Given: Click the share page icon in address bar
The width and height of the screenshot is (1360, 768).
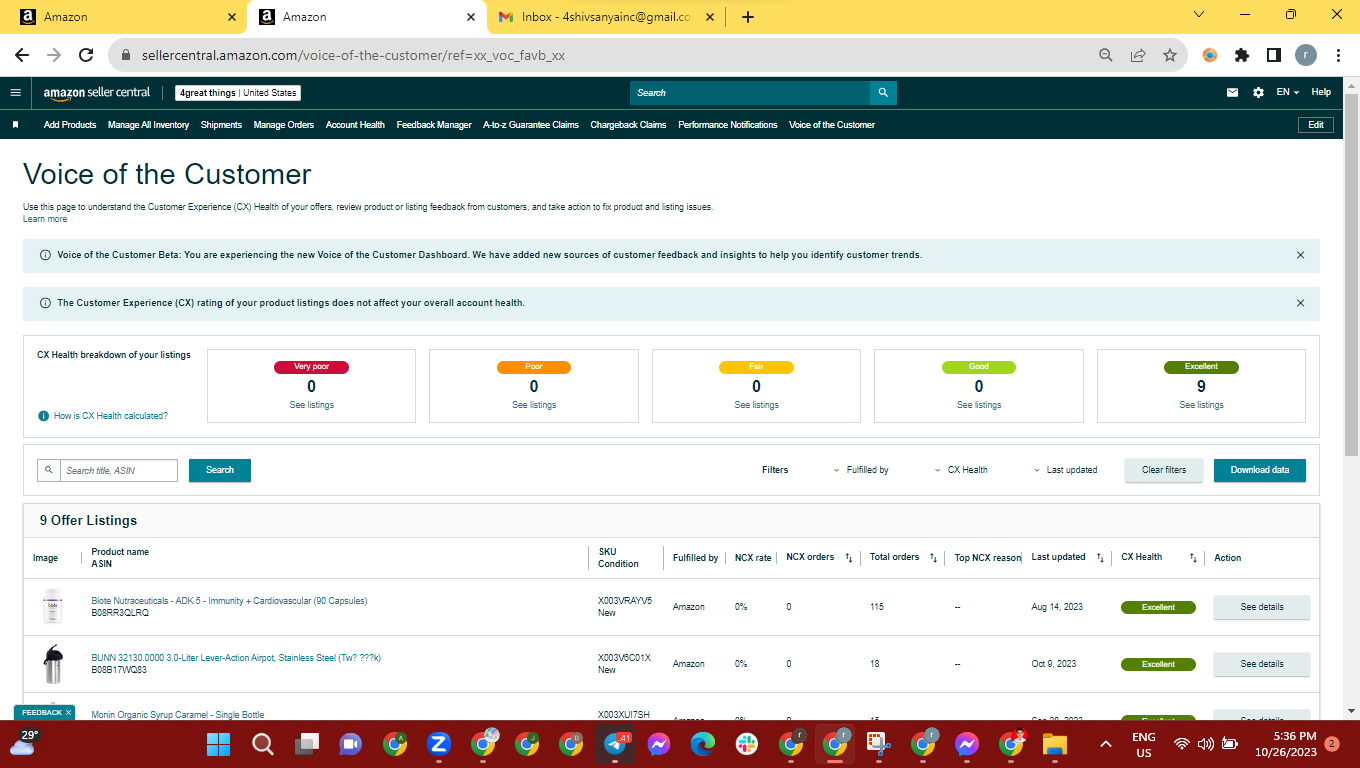Looking at the screenshot, I should 1138,55.
